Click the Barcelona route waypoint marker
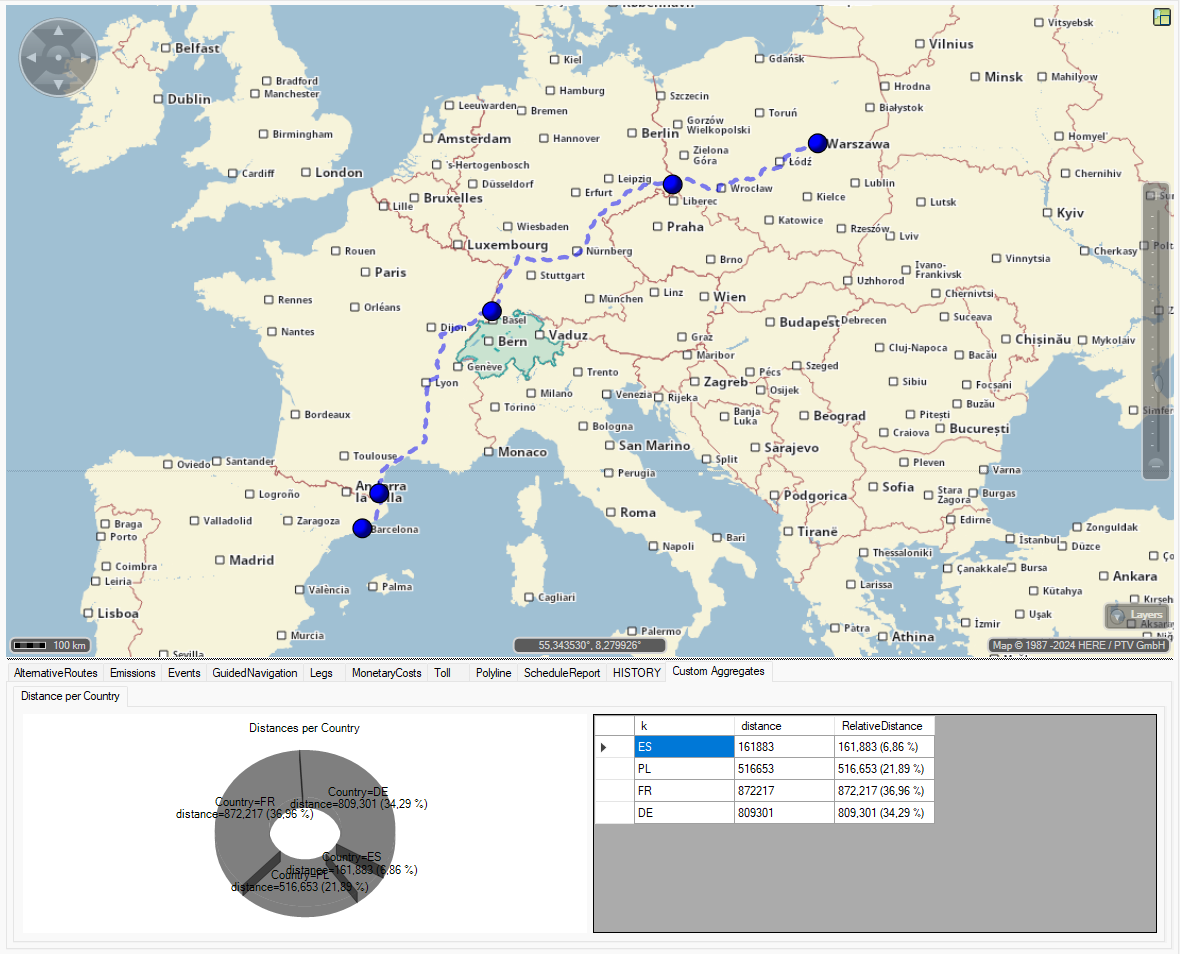 coord(362,527)
